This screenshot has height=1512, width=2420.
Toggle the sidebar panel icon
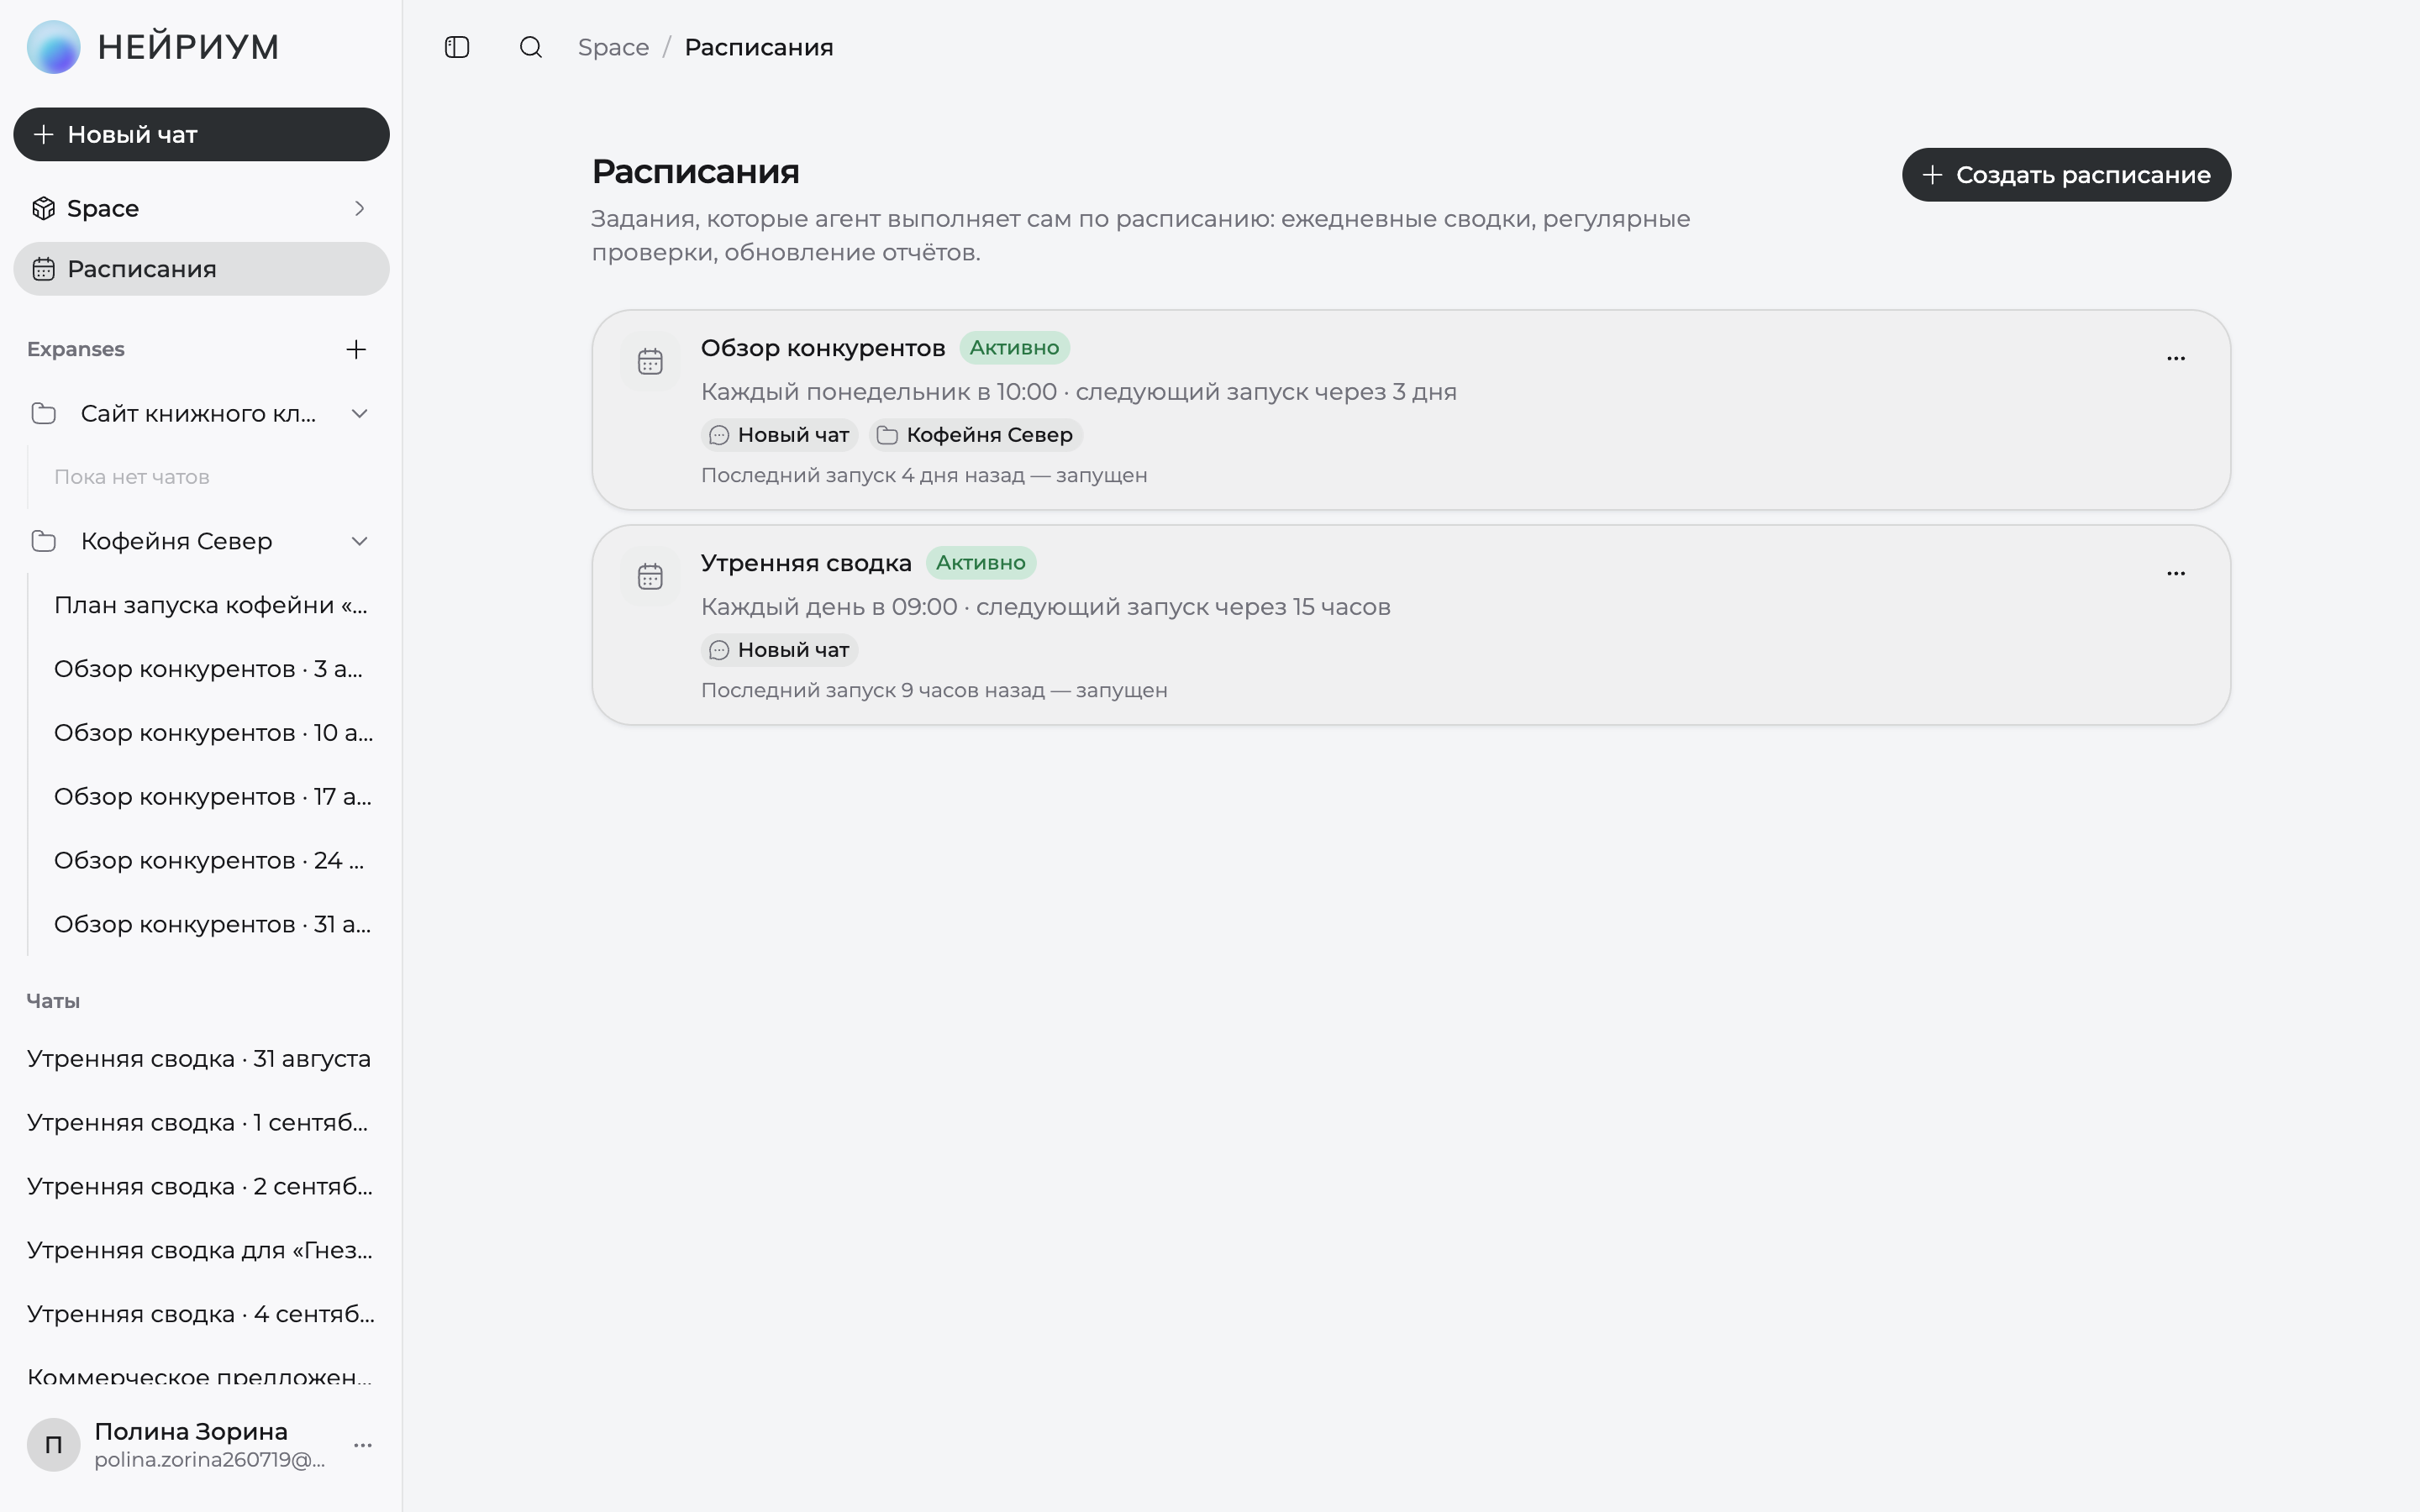457,47
